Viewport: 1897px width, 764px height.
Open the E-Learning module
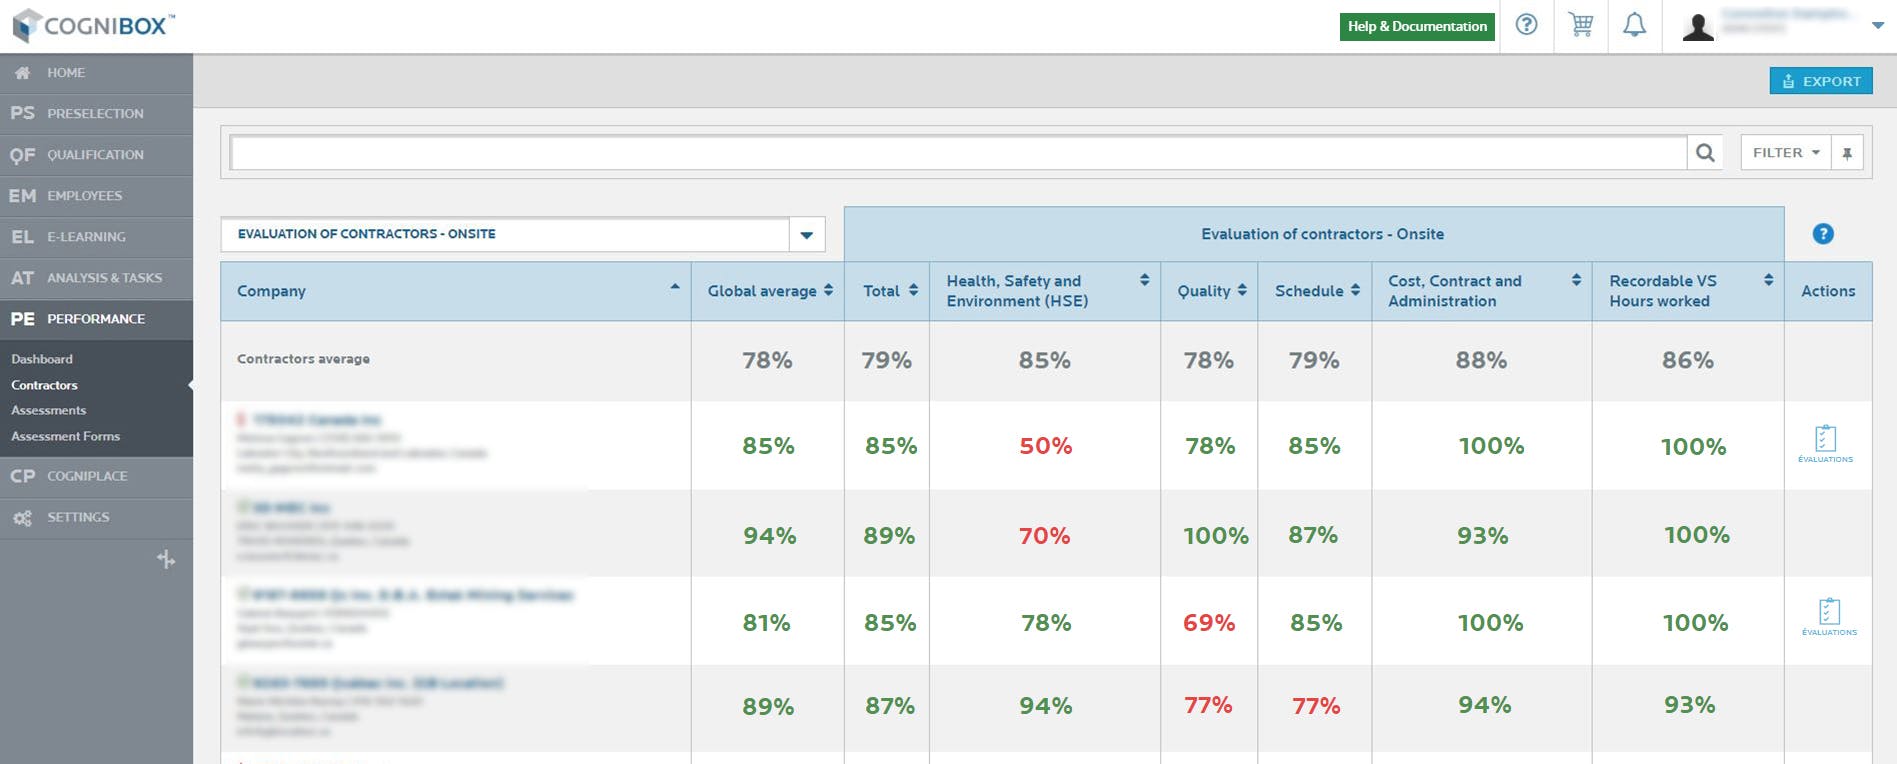pyautogui.click(x=96, y=237)
